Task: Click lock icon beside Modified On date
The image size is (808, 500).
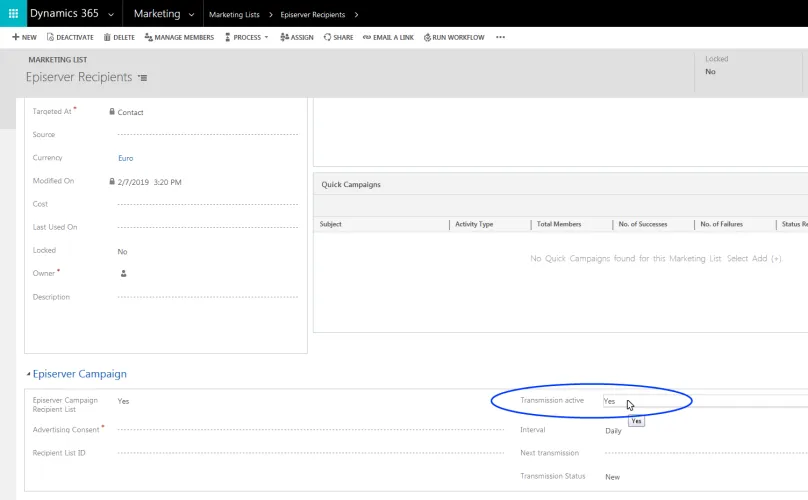Action: [x=112, y=181]
